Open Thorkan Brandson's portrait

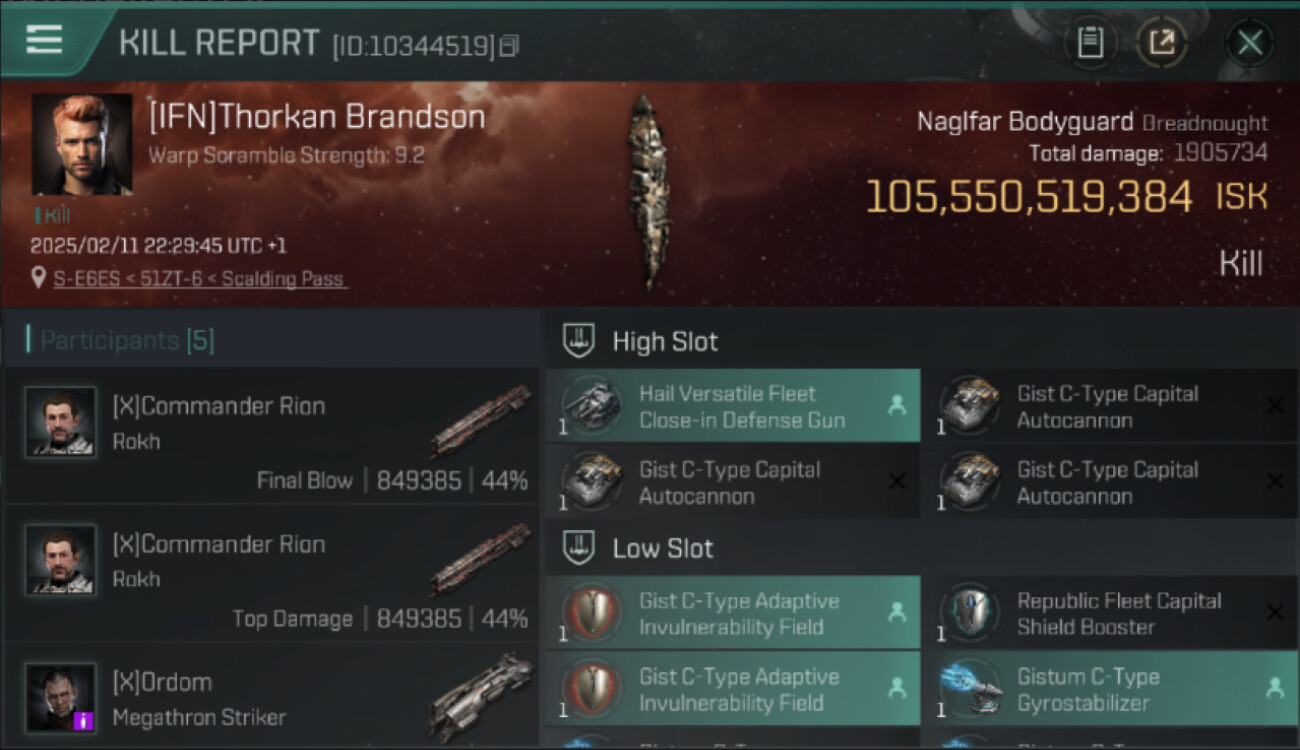point(82,144)
